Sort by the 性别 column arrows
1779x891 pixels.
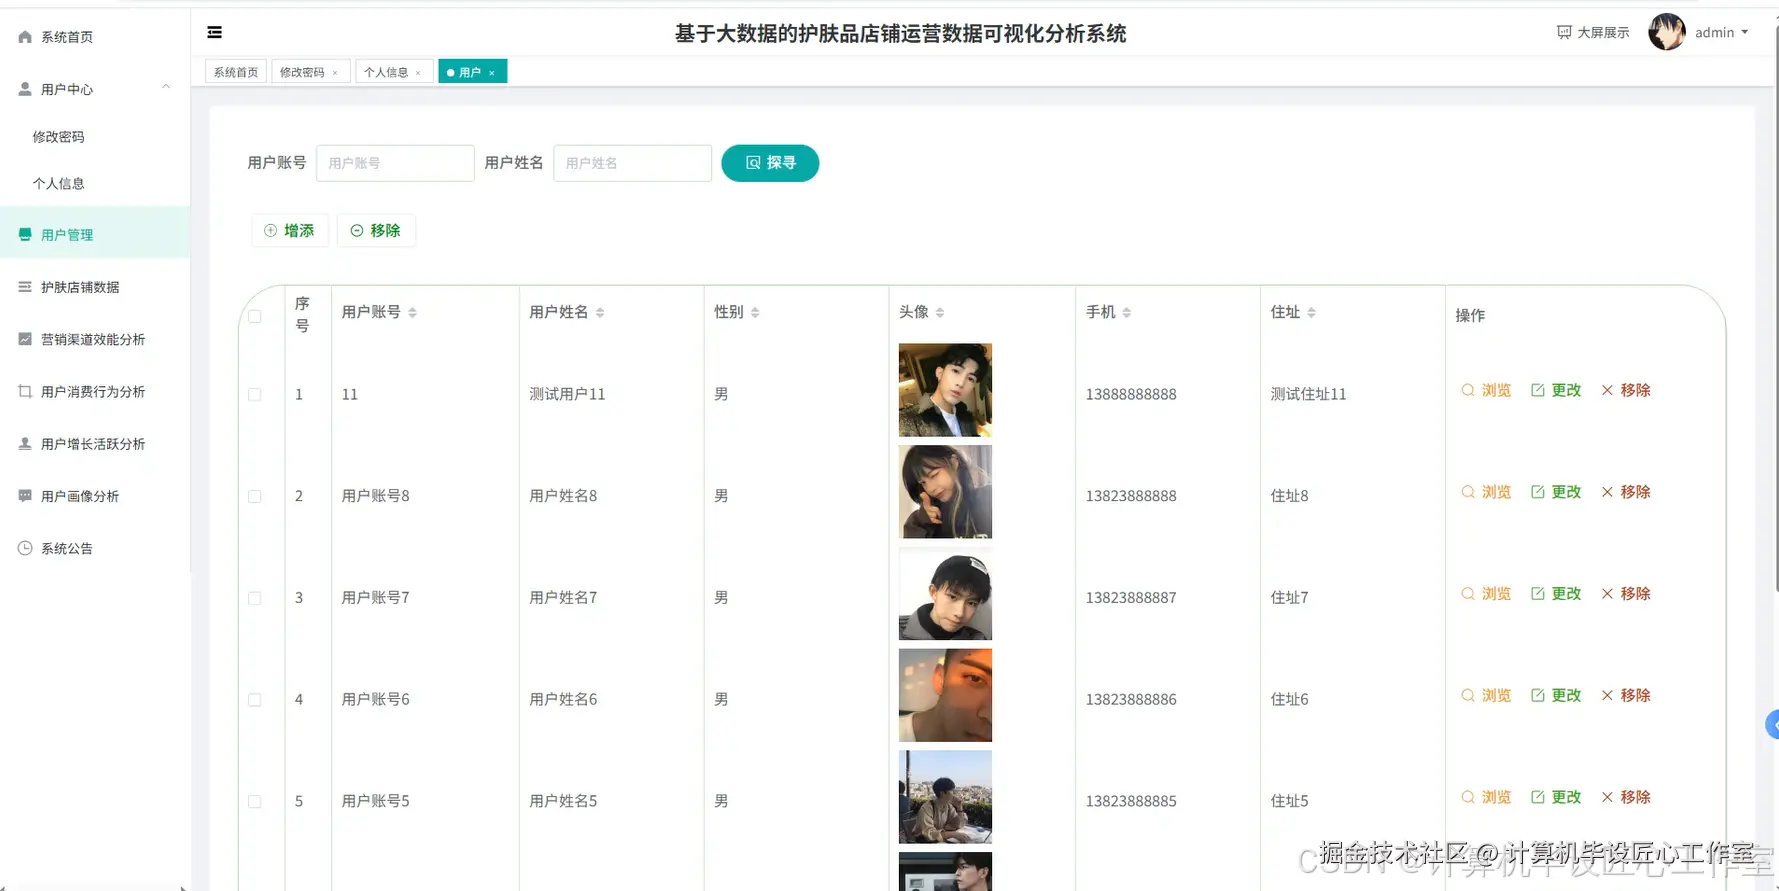(x=755, y=313)
